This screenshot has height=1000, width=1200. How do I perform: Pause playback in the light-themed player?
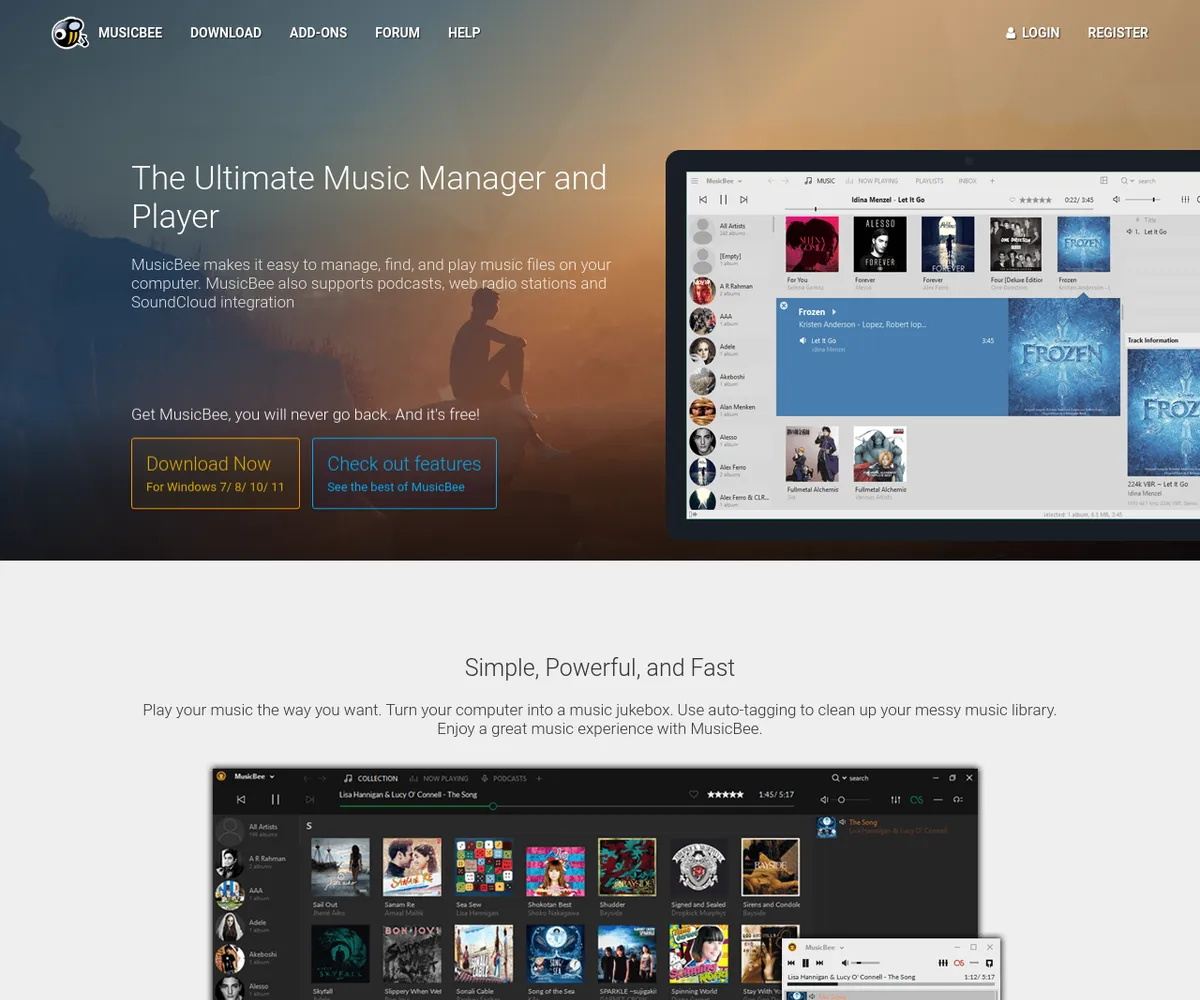[x=723, y=200]
